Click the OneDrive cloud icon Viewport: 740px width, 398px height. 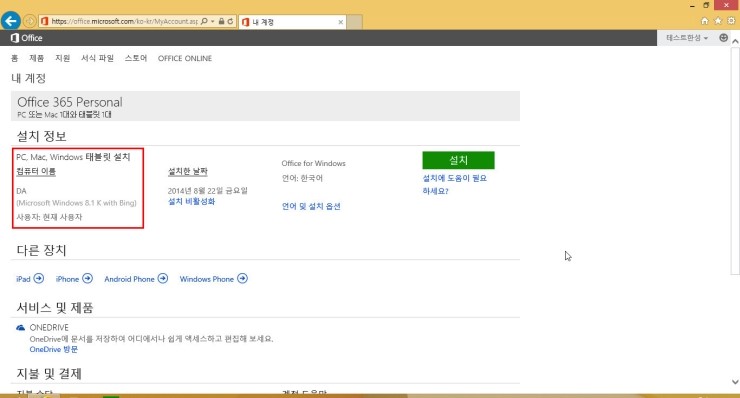click(20, 328)
